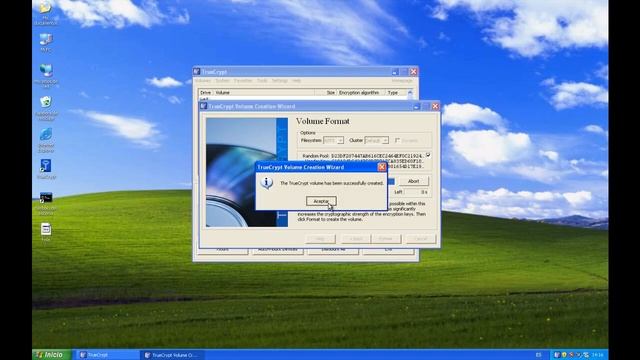Click the Cancel button in the wizard
Viewport: 640px width, 360px height.
(420, 238)
